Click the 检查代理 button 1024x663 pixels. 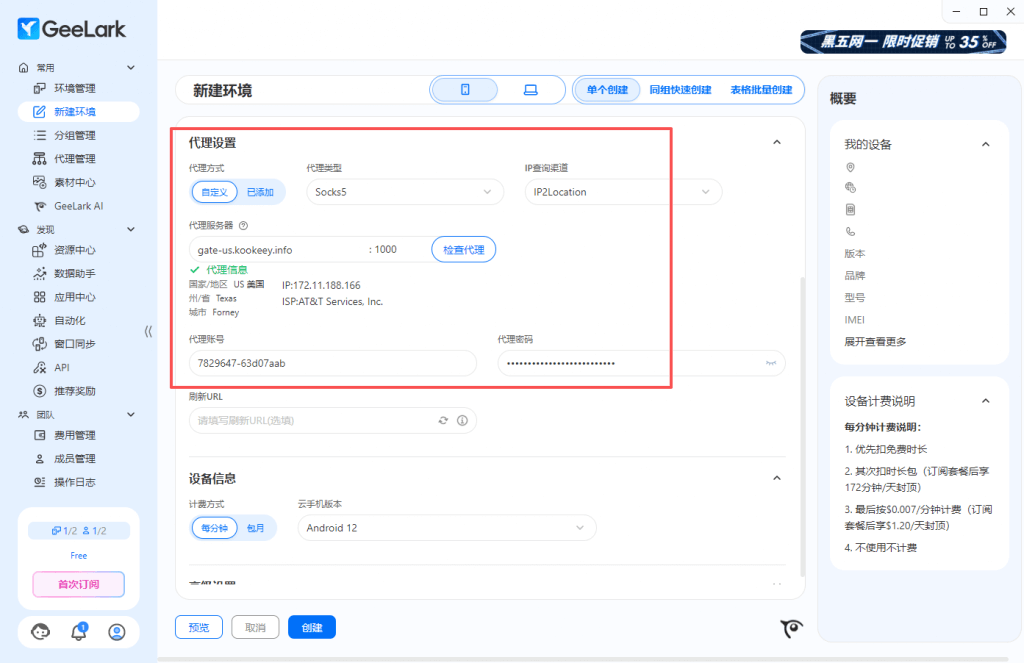pyautogui.click(x=463, y=249)
